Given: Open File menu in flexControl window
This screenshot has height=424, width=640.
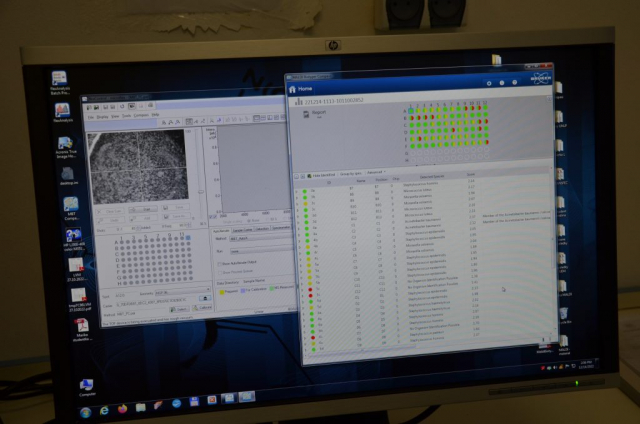Looking at the screenshot, I should 91,117.
